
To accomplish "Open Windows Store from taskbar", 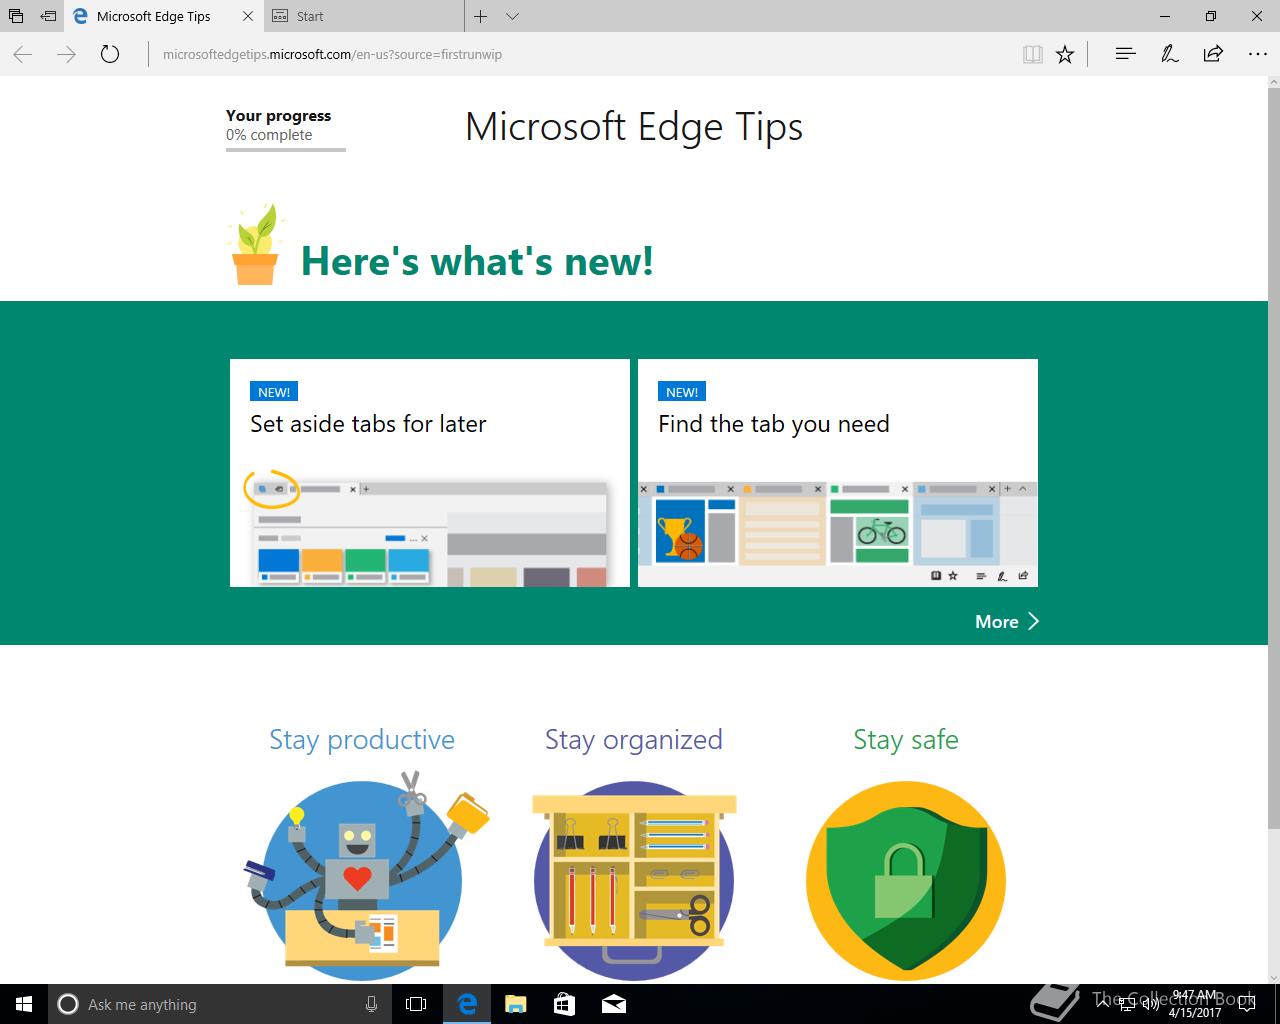I will pyautogui.click(x=564, y=1004).
